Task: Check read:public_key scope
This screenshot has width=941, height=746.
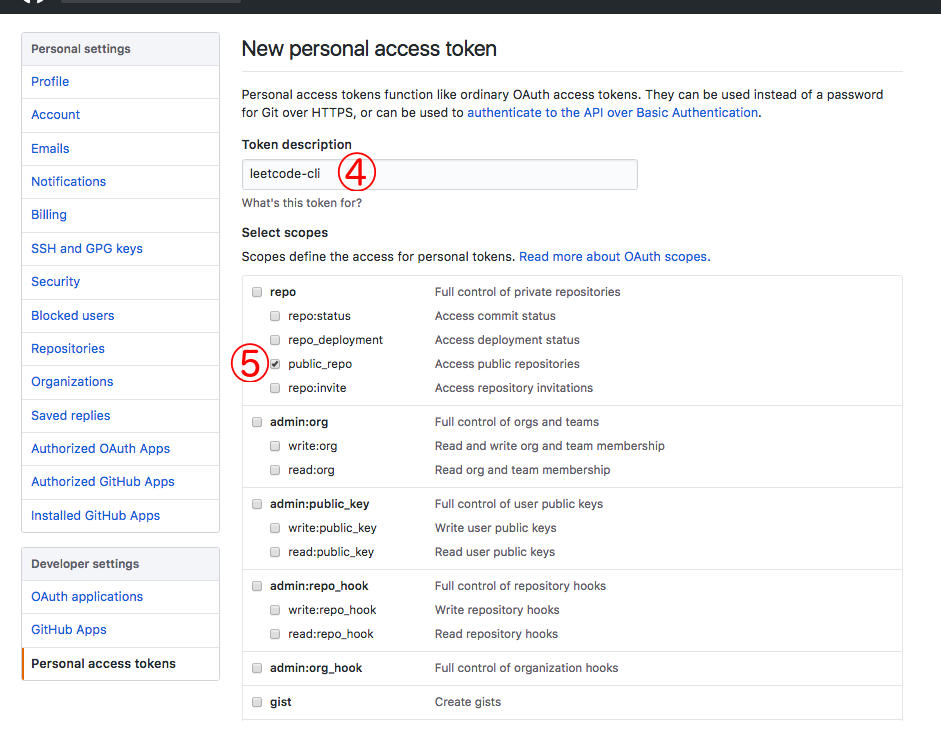Action: click(275, 552)
